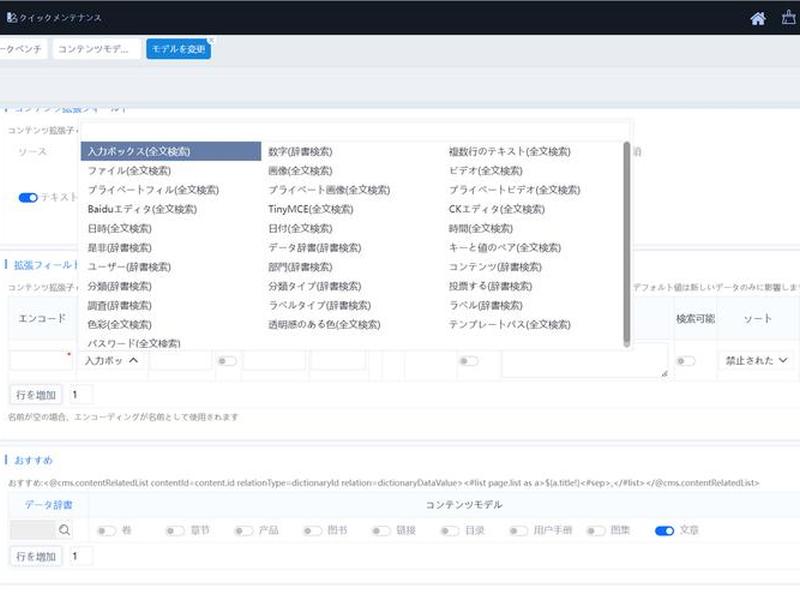Select パスワード(全文検索) option

[134, 343]
